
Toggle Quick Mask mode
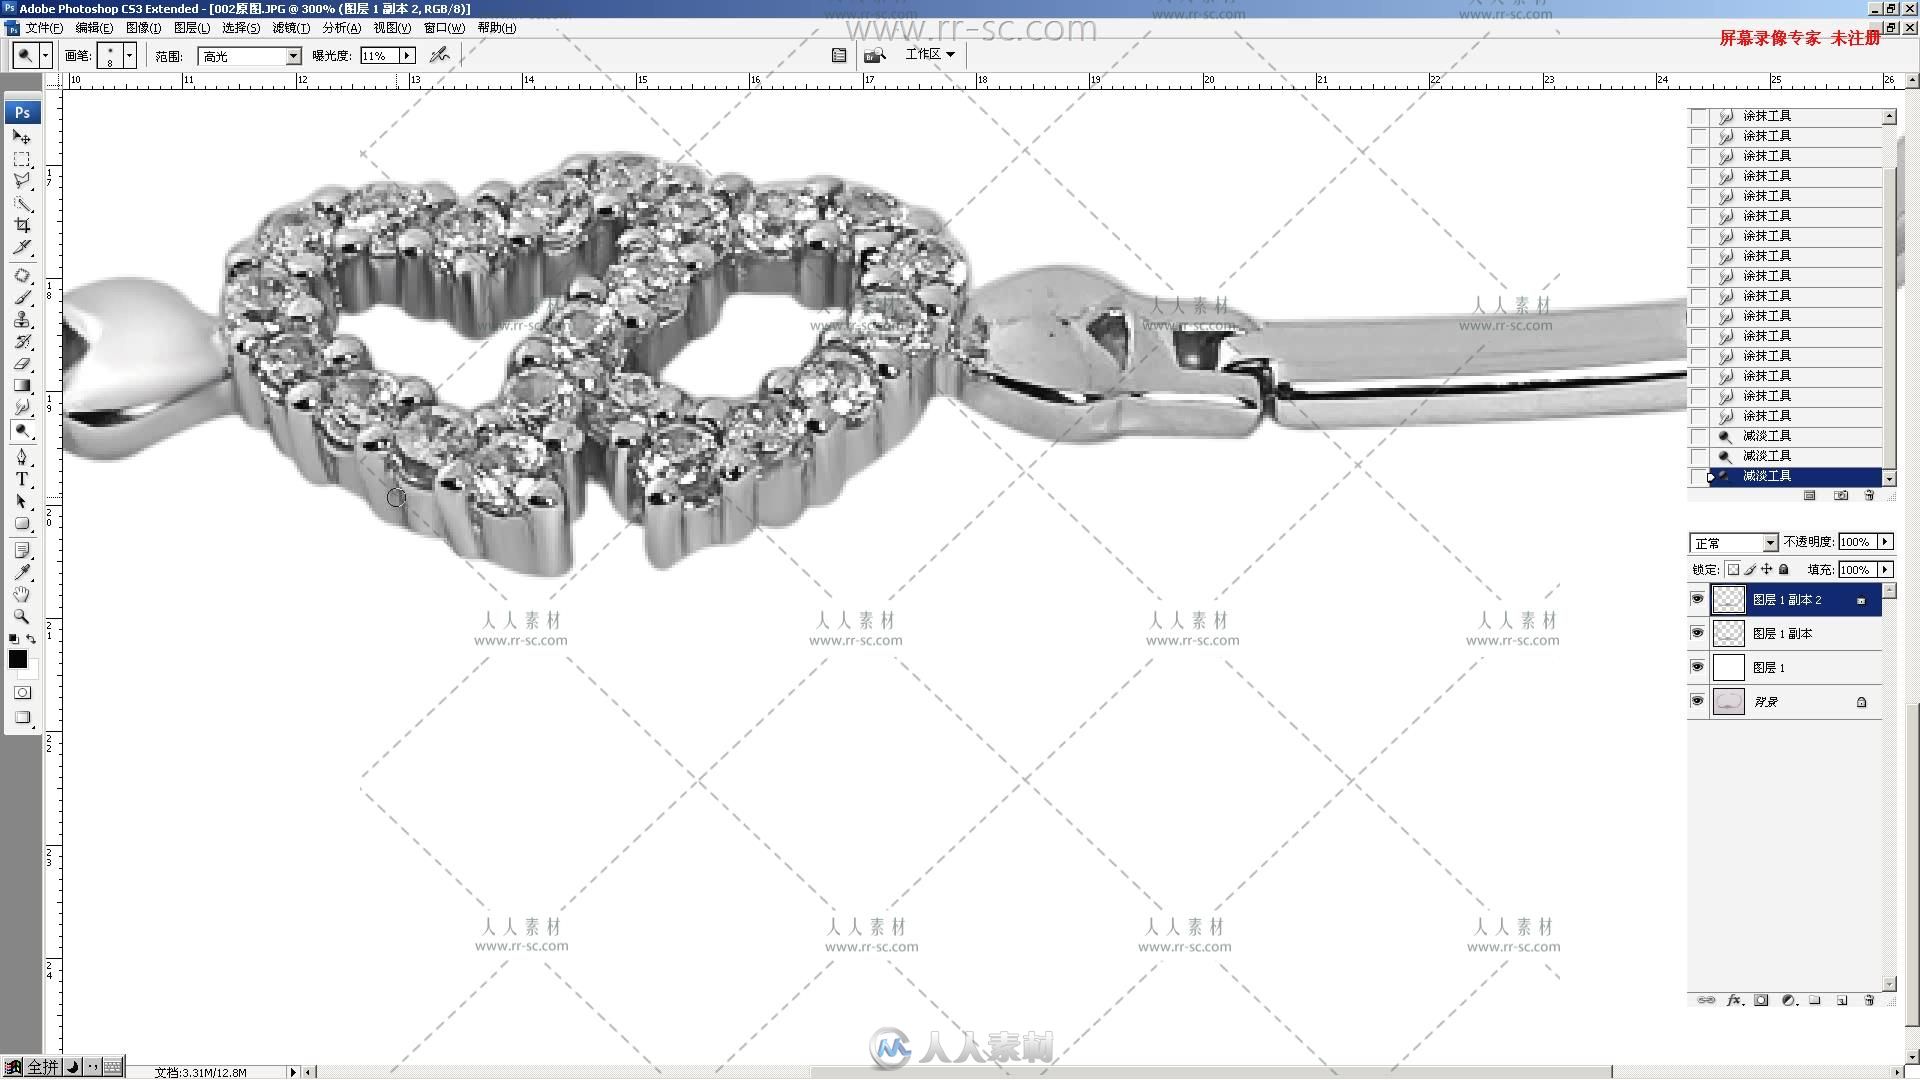22,692
